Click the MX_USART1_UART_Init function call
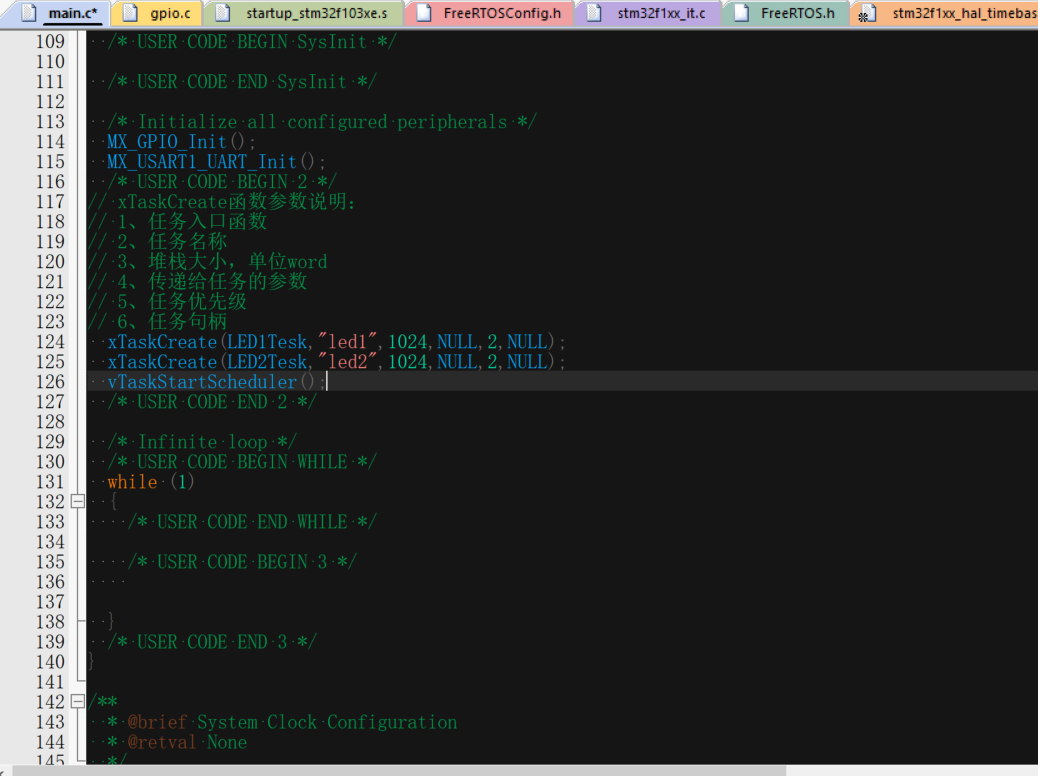Screen dimensions: 1038x776 pos(202,162)
